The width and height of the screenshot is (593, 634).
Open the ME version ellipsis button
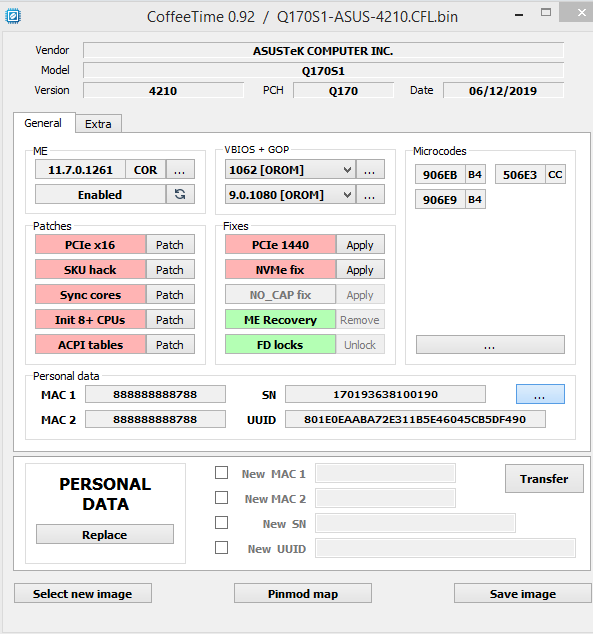point(180,169)
